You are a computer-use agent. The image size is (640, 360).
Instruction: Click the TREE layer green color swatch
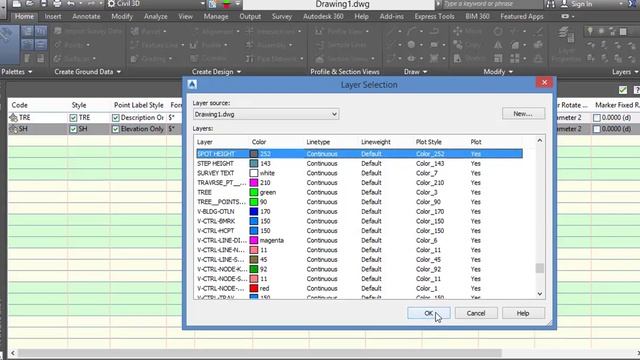coord(254,192)
